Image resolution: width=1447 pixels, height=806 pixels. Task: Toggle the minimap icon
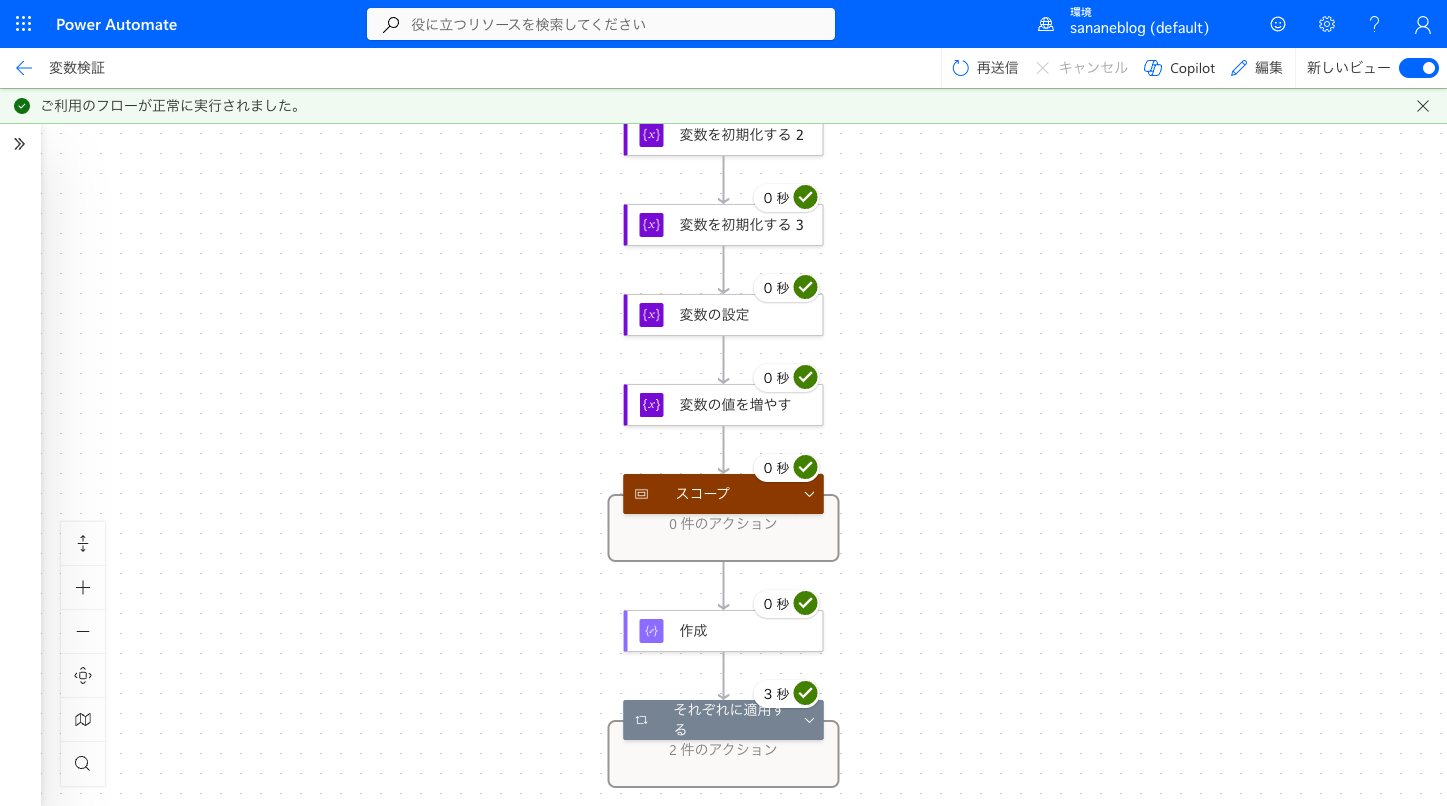coord(83,720)
